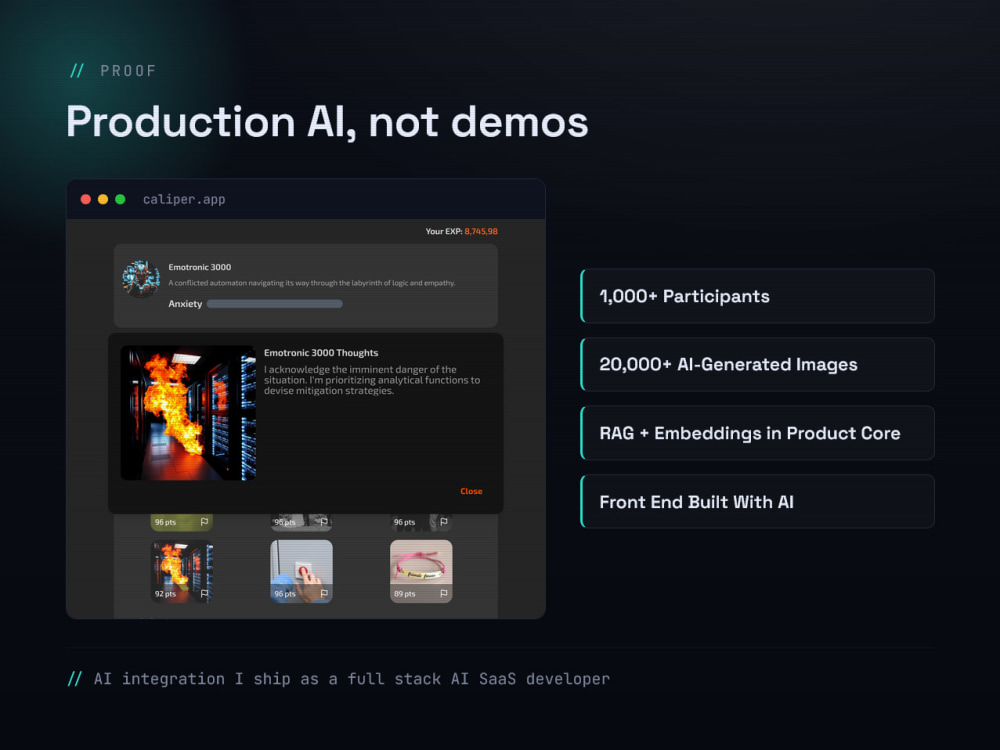The height and width of the screenshot is (750, 1000).
Task: Click the AI integration footer caption
Action: (351, 679)
